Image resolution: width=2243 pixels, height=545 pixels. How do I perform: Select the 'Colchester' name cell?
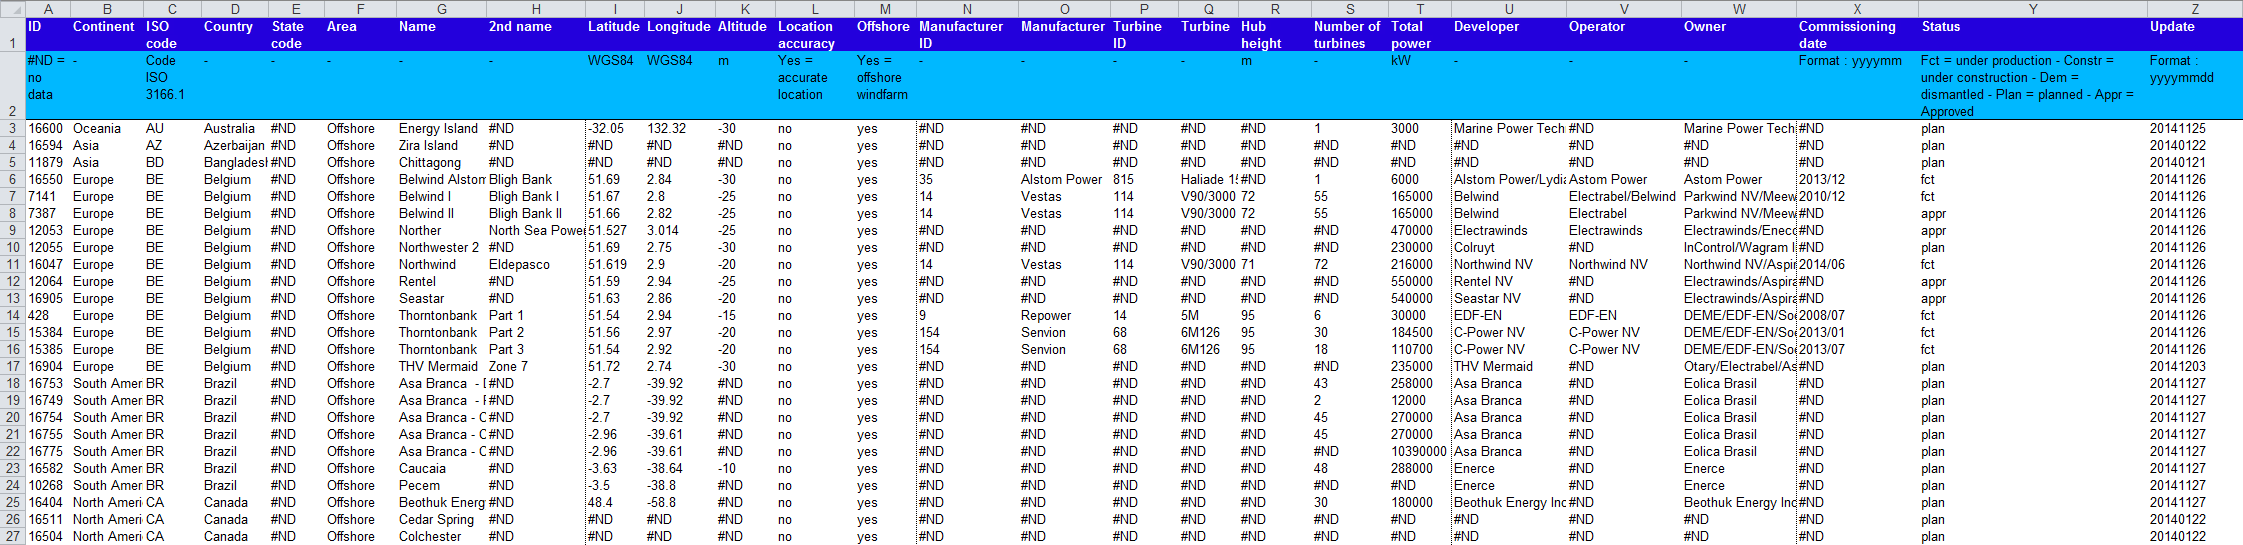coord(441,537)
